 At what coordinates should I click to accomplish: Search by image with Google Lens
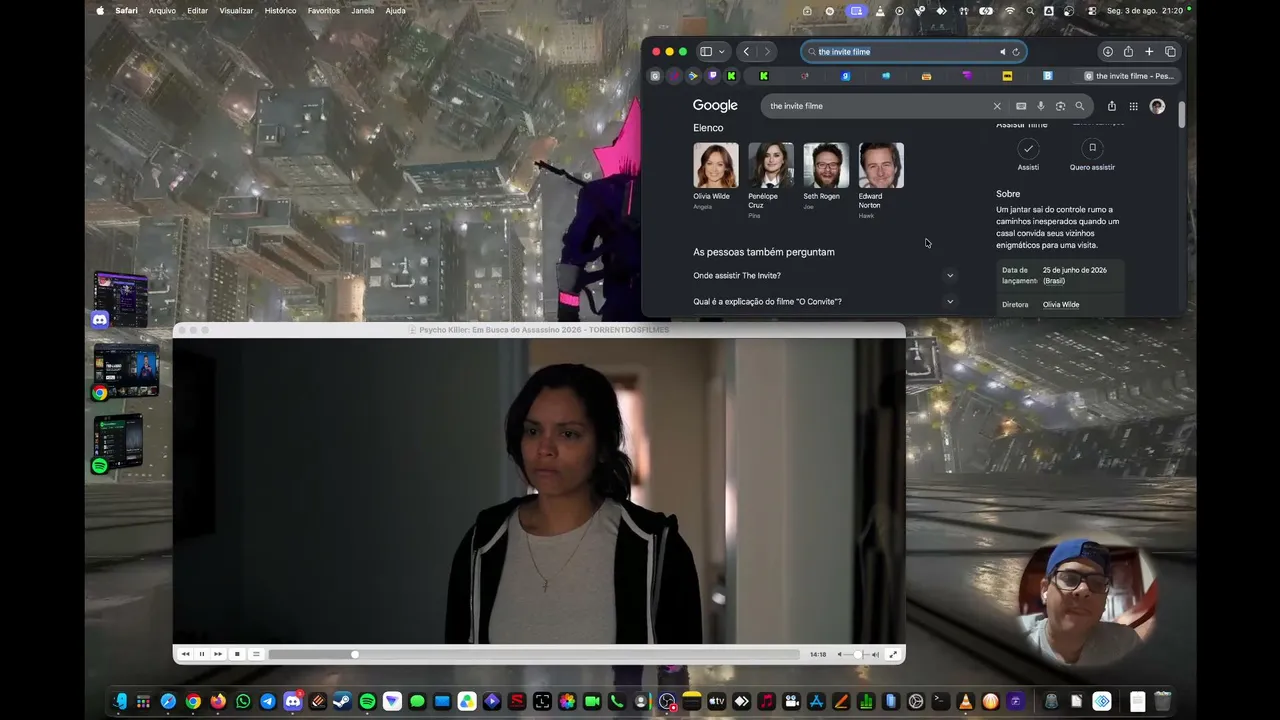click(1061, 106)
